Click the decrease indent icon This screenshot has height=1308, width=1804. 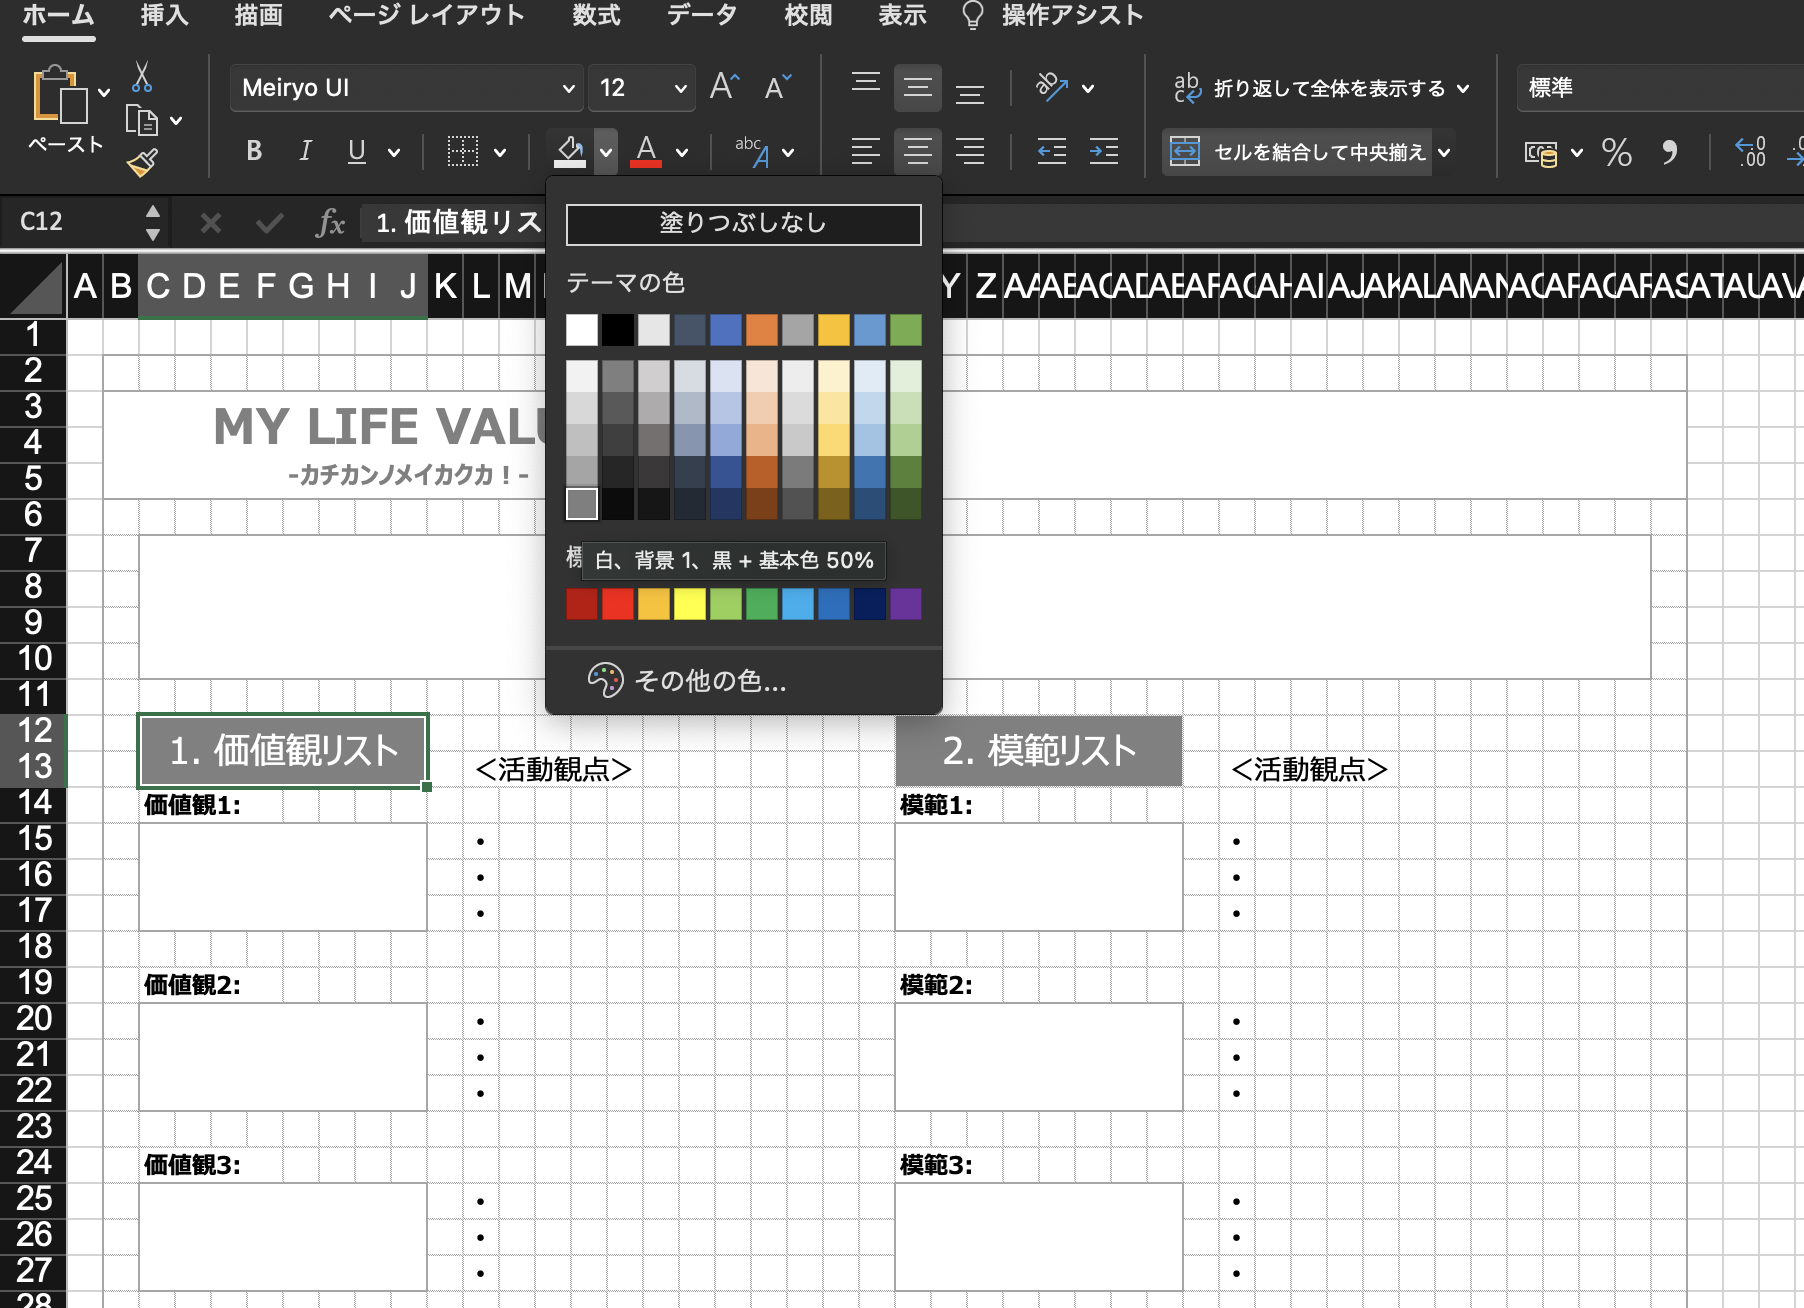(1051, 152)
